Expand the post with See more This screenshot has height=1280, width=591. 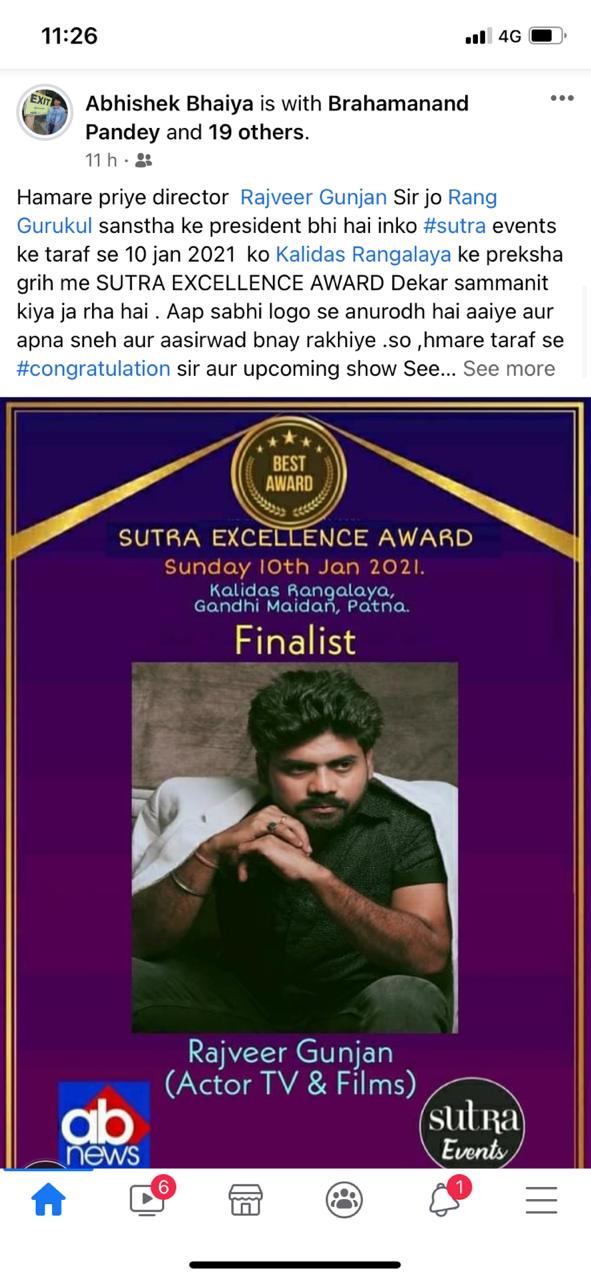point(509,368)
